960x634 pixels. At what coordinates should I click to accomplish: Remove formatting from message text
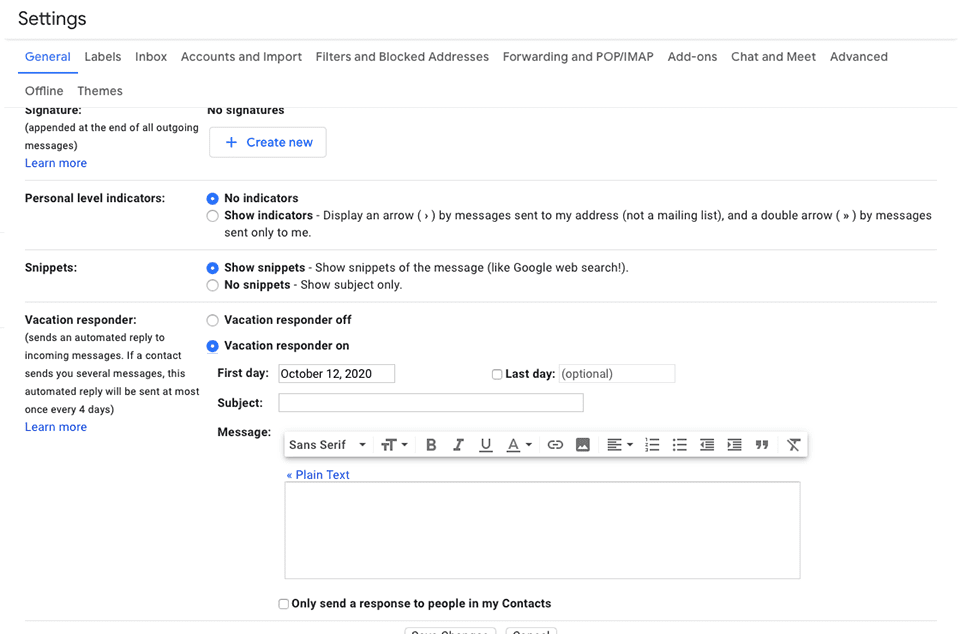pyautogui.click(x=794, y=445)
